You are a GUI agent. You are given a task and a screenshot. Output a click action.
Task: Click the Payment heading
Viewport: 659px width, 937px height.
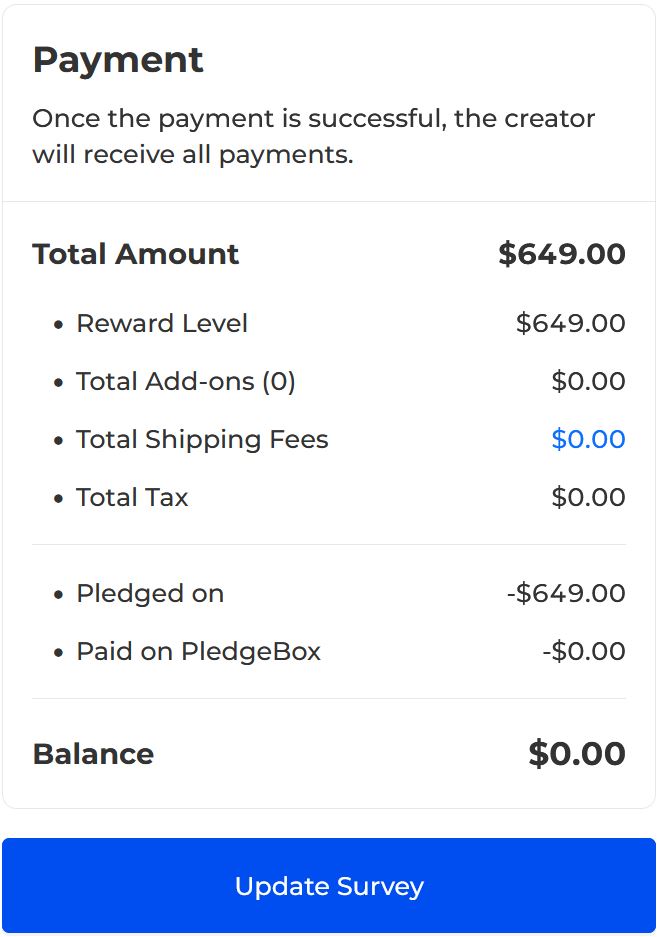tap(118, 60)
